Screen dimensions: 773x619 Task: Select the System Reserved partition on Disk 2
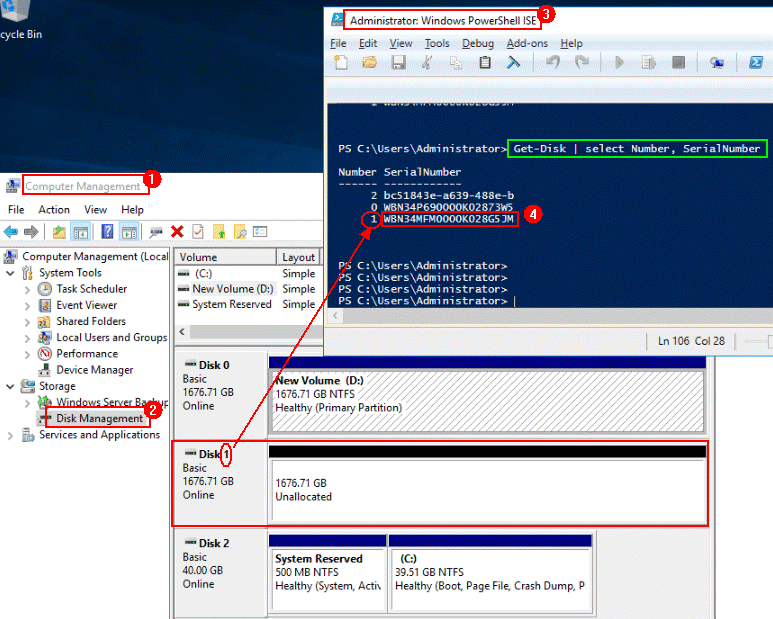(328, 579)
